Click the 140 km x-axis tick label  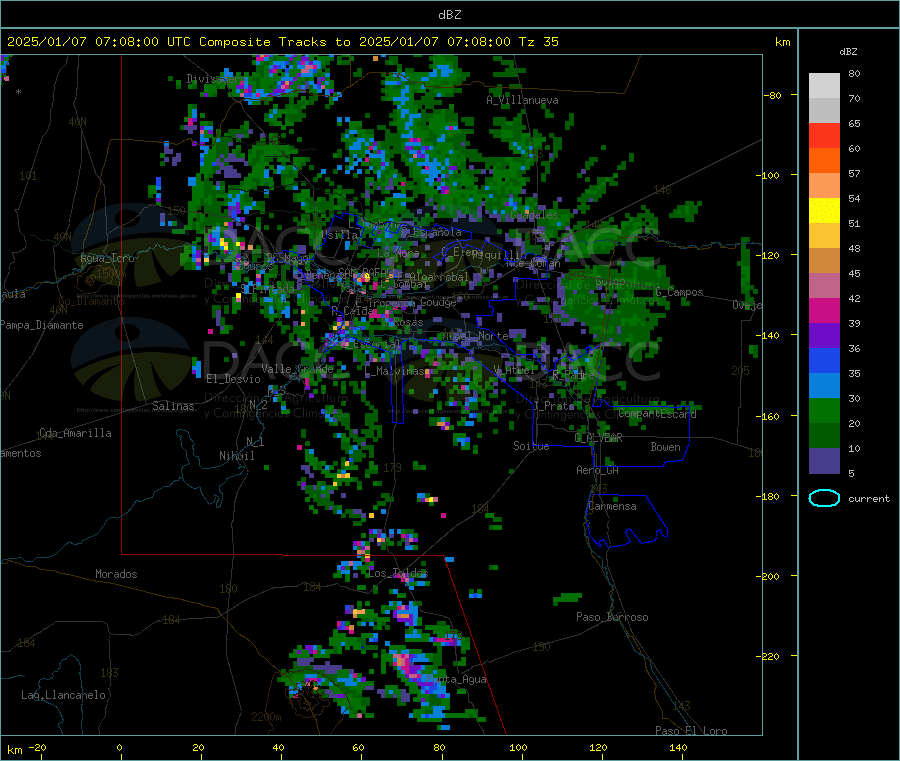pyautogui.click(x=678, y=747)
